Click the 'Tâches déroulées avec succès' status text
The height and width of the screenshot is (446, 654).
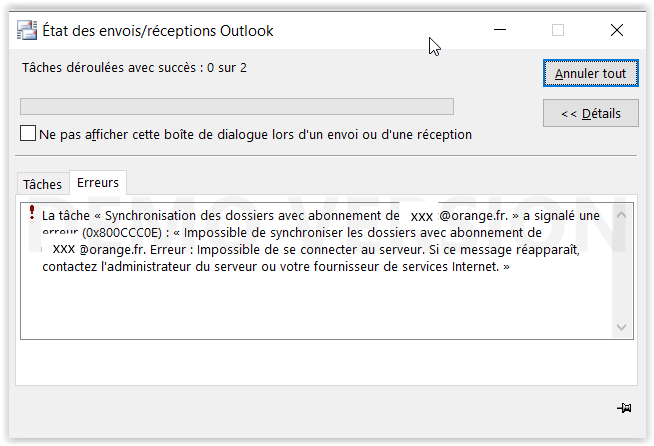click(134, 68)
